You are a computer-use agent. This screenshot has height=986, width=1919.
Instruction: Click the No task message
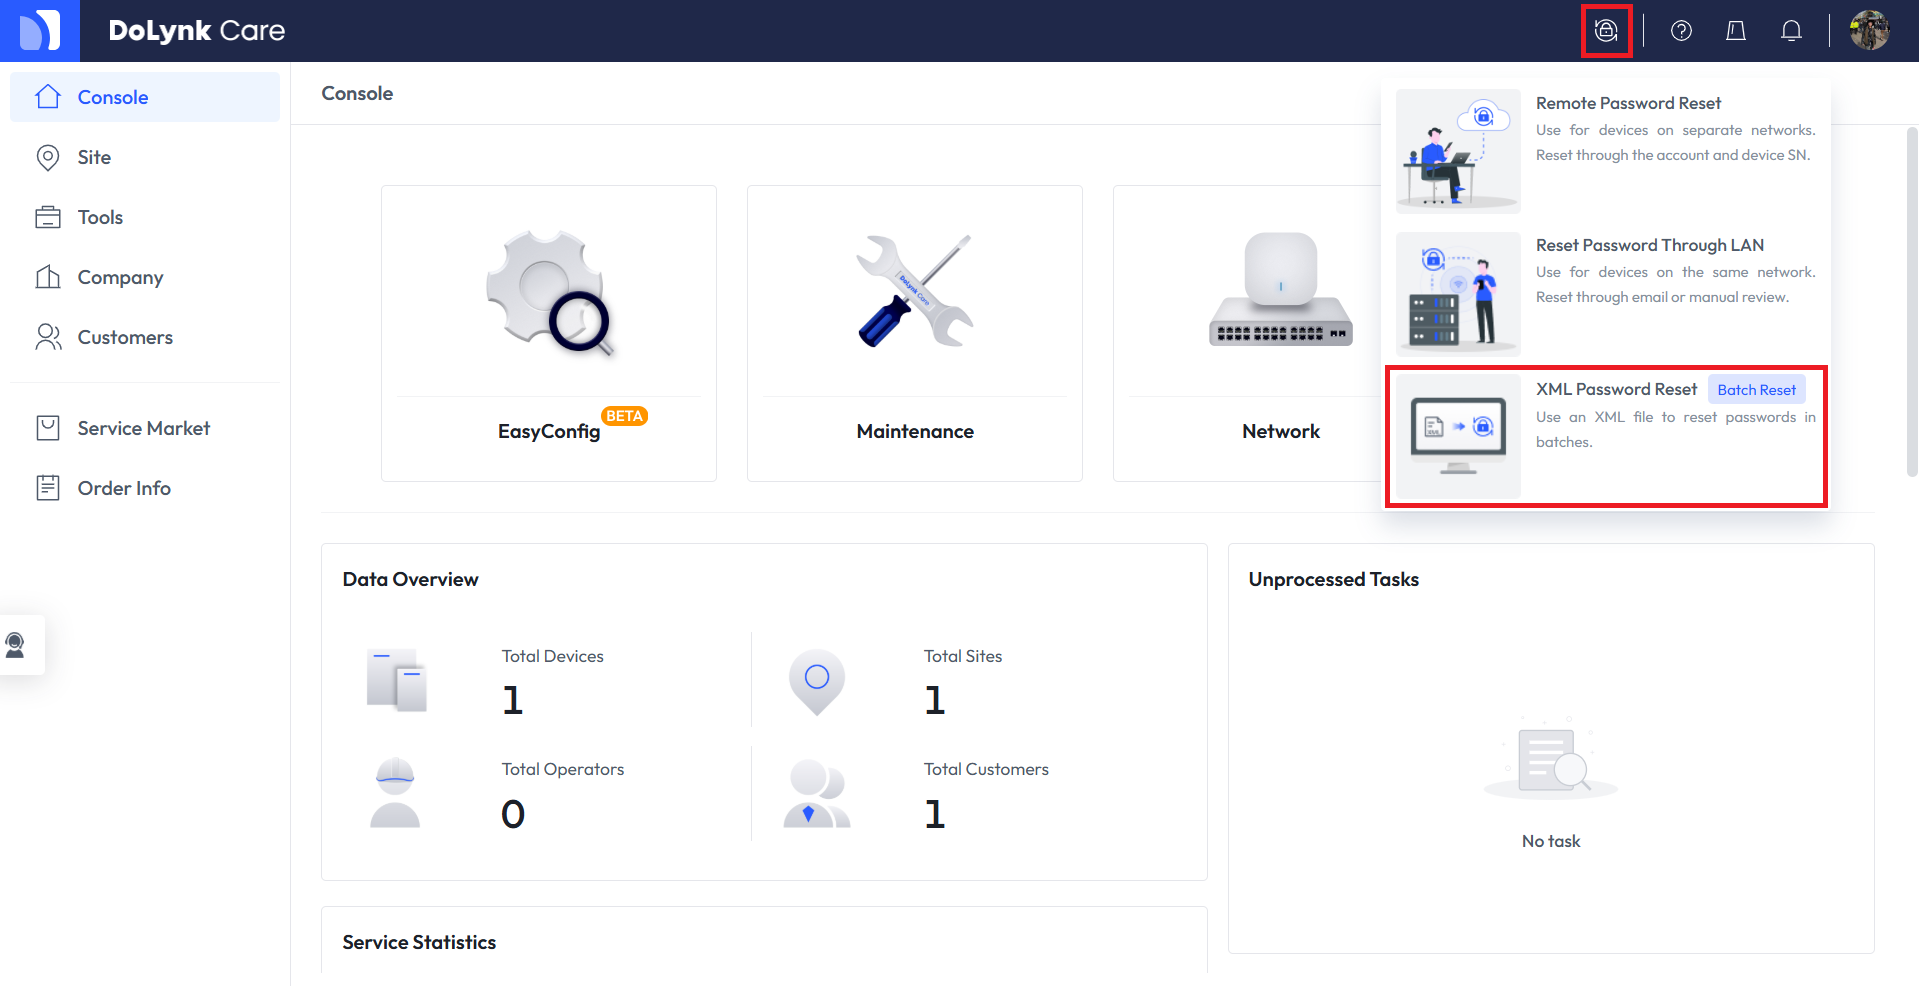pyautogui.click(x=1551, y=841)
